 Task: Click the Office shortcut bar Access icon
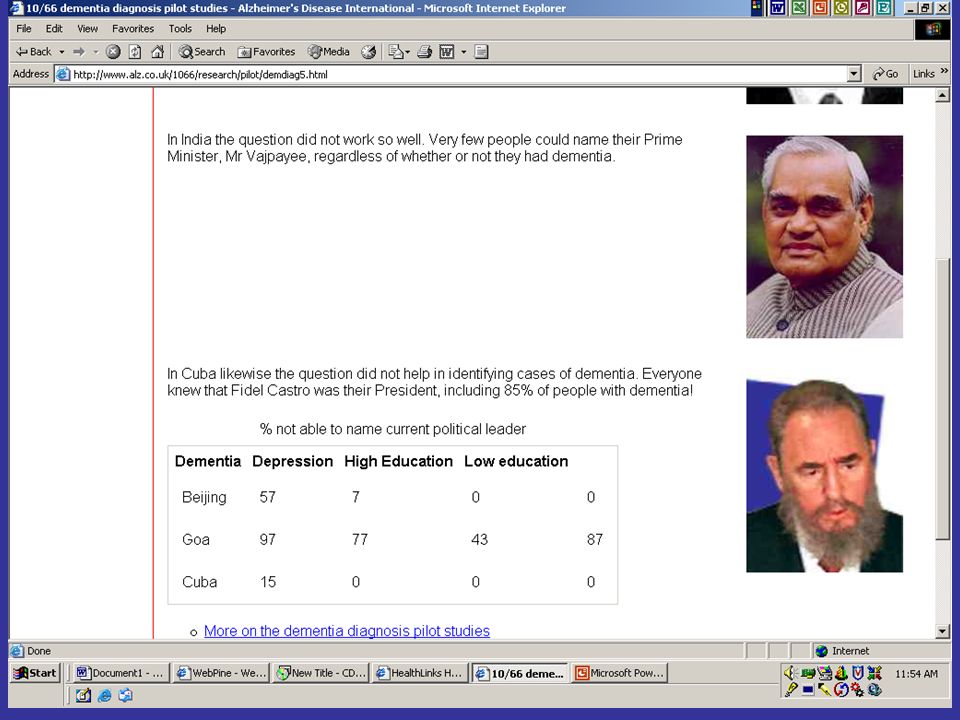click(x=863, y=8)
